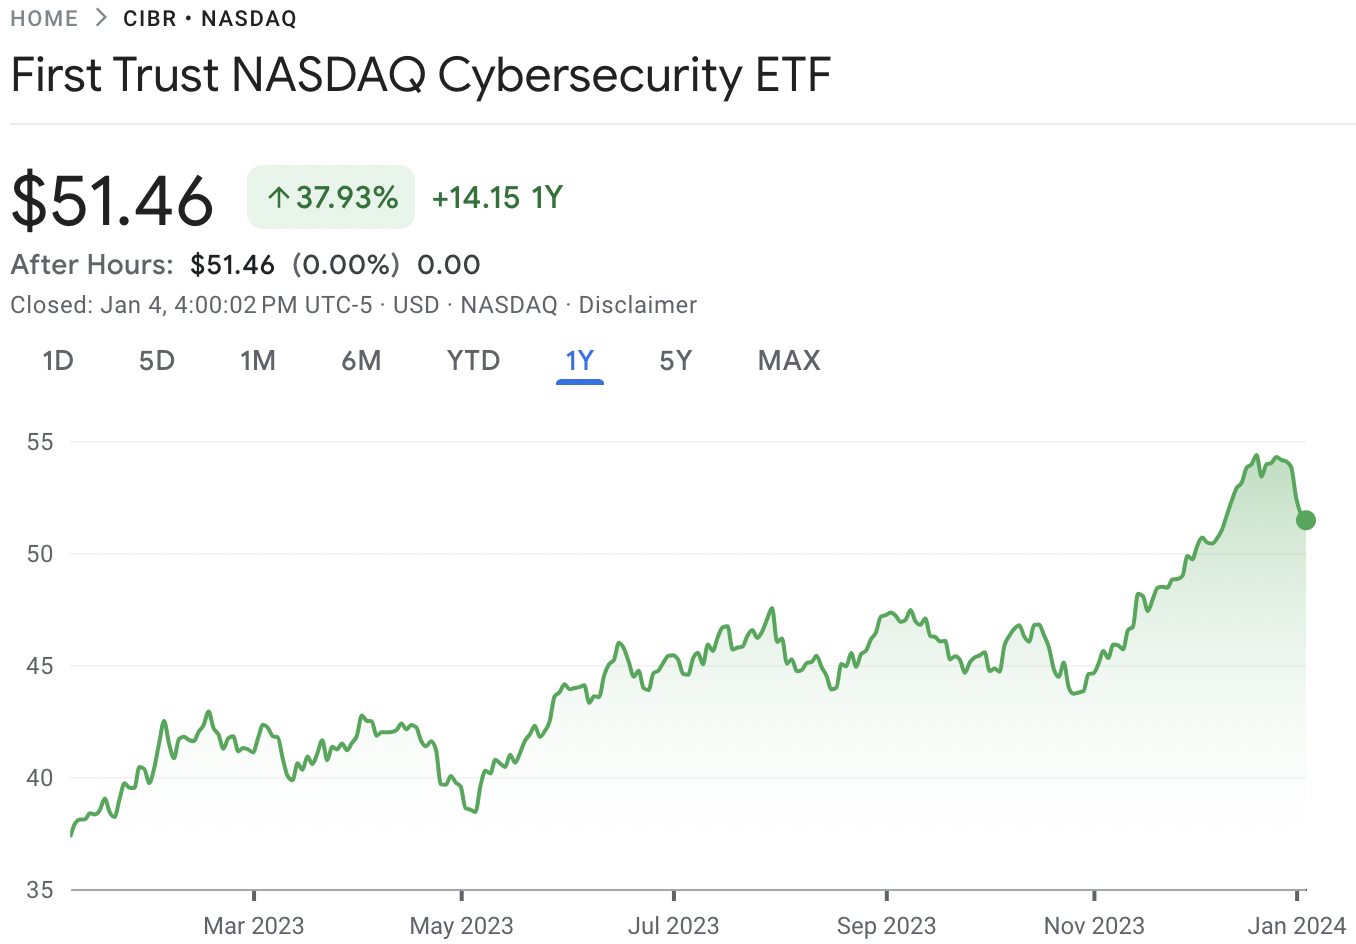Select the 5D time range tab
The width and height of the screenshot is (1356, 944).
157,361
